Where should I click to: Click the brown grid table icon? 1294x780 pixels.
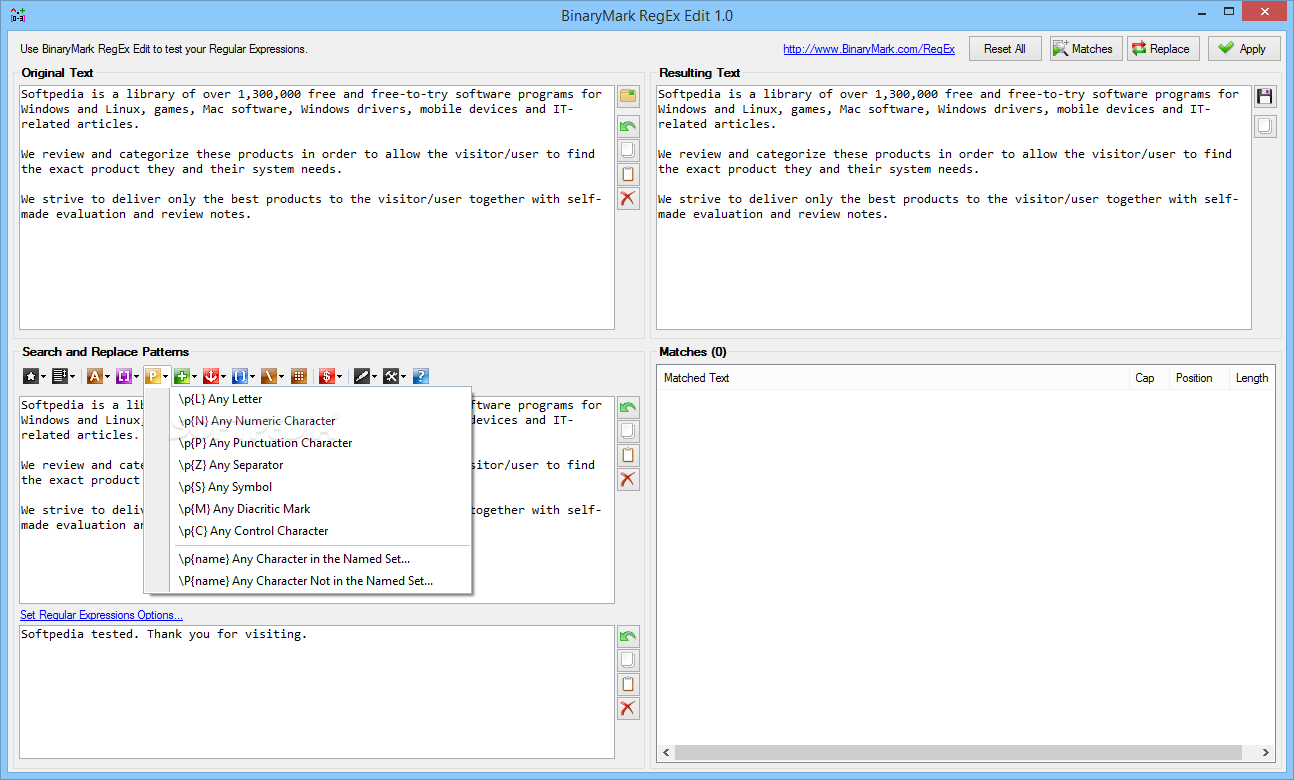point(299,376)
